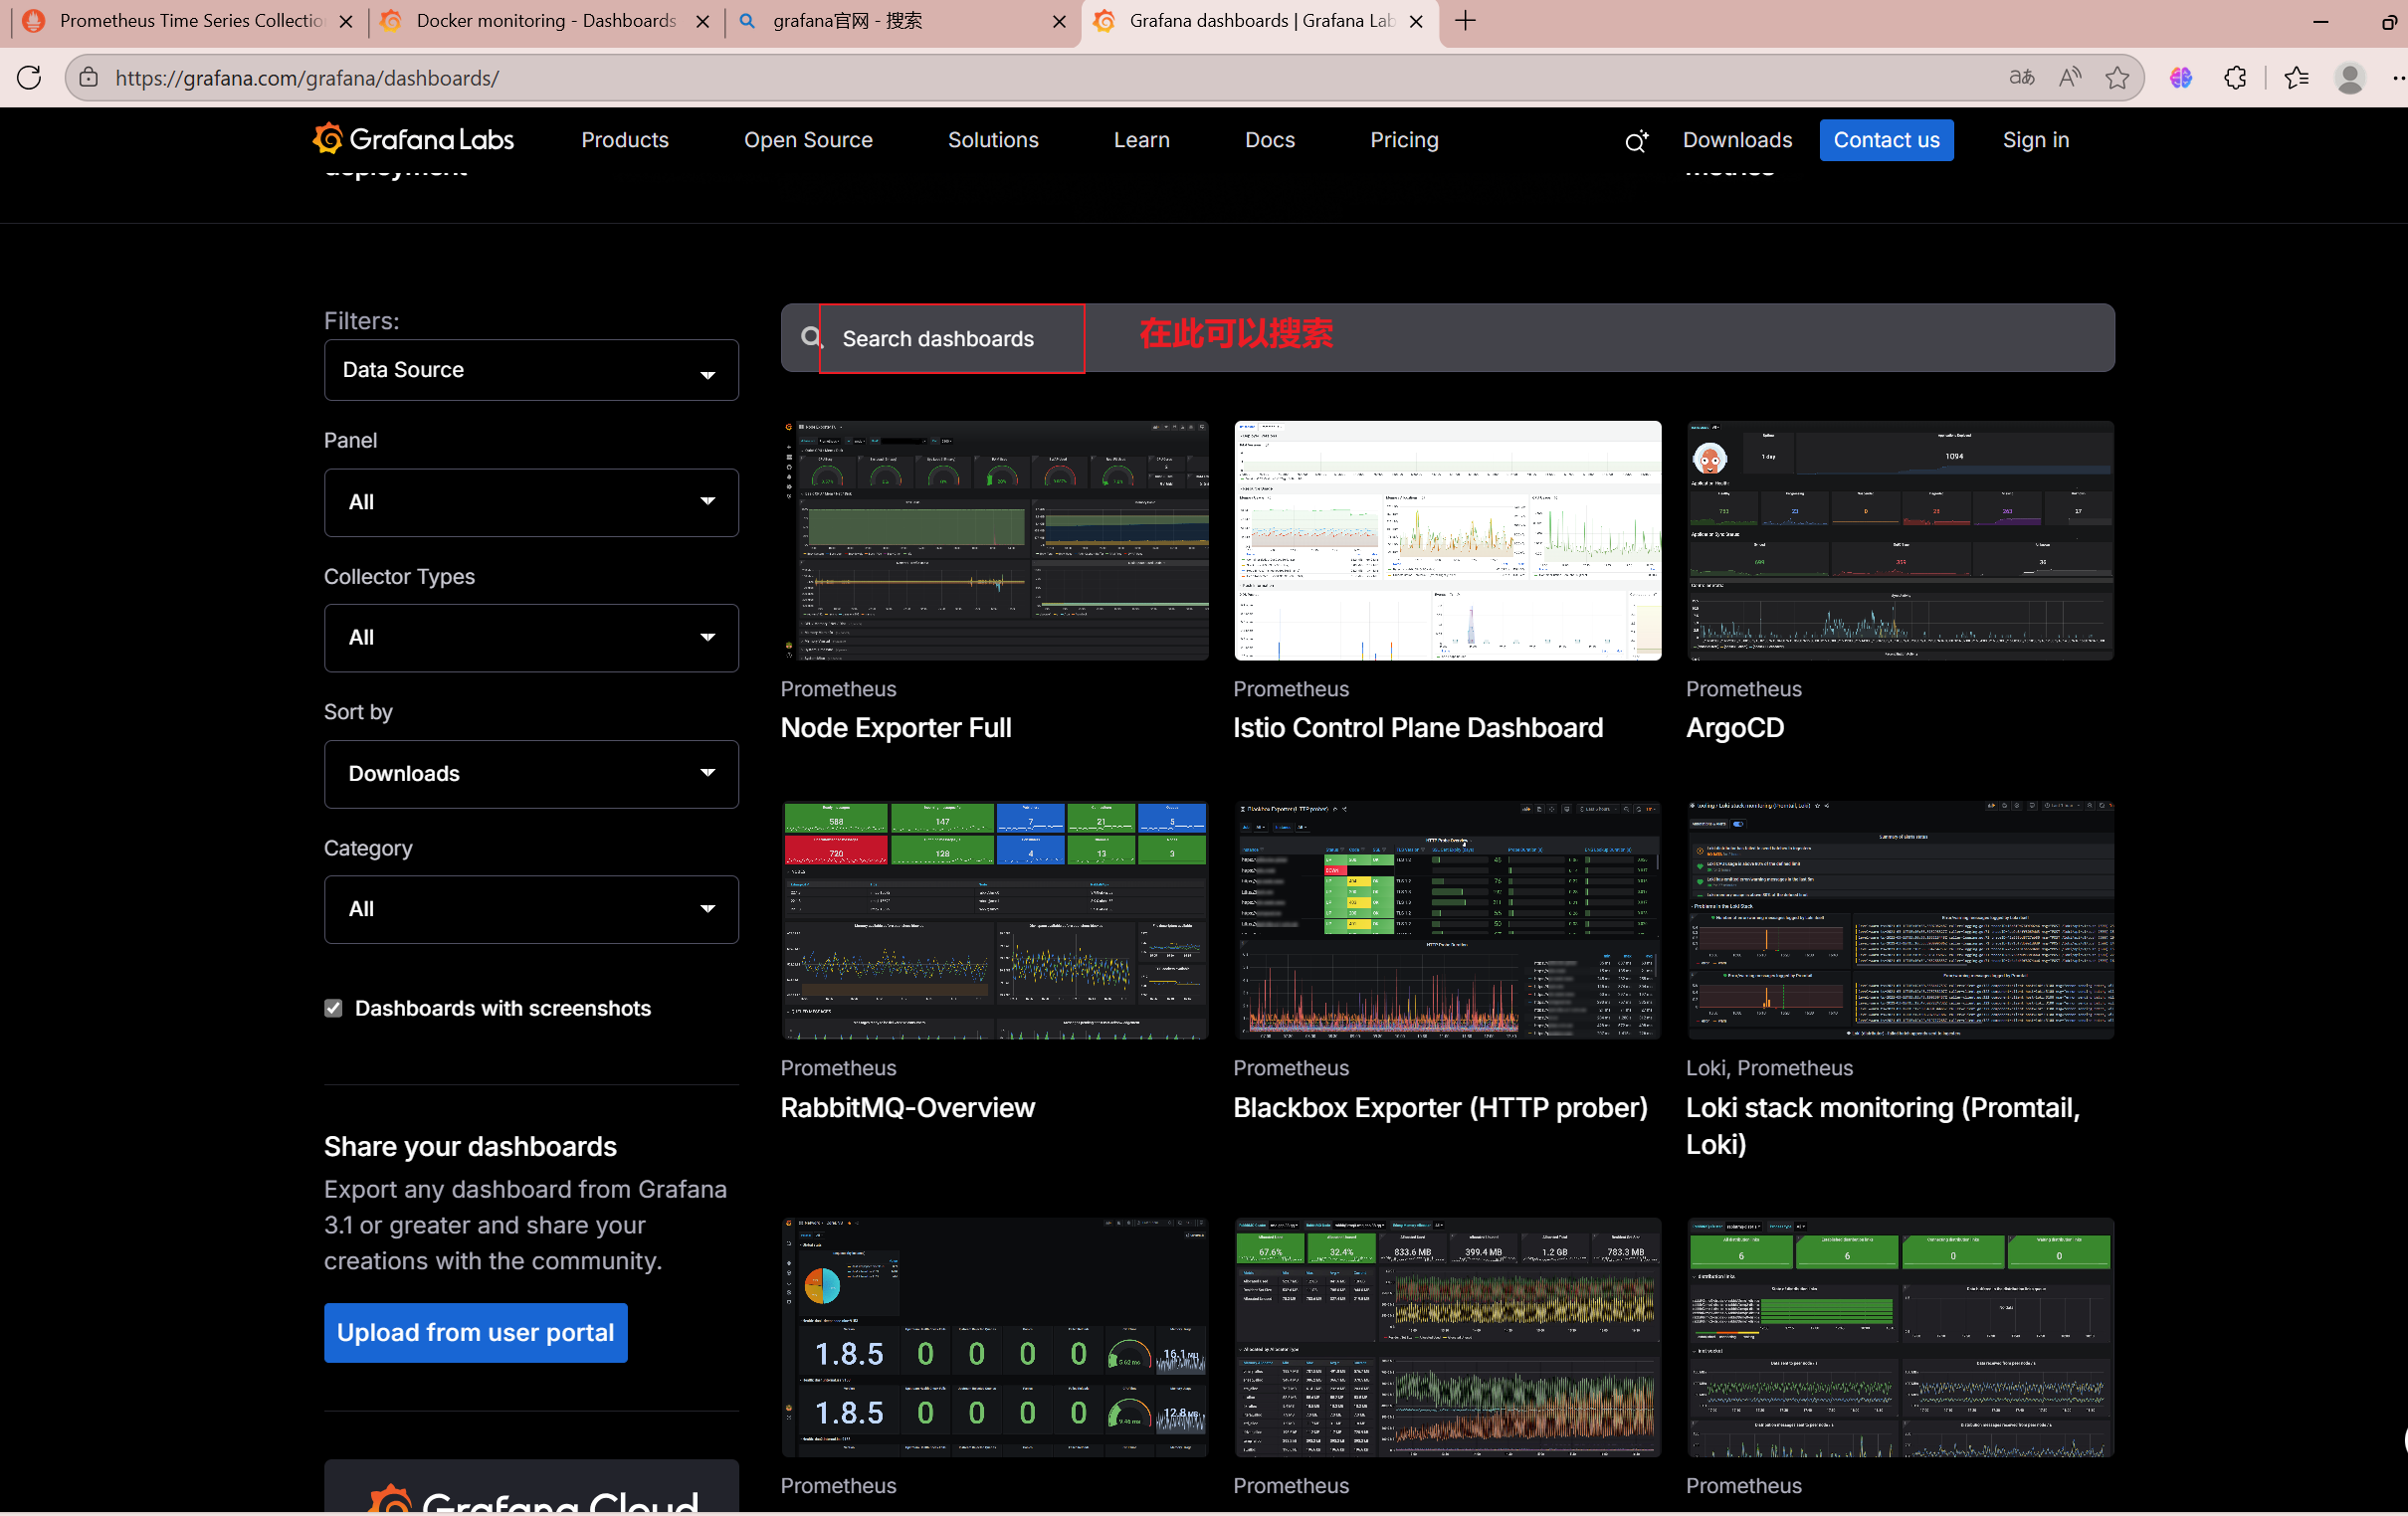
Task: Open the RabbitMQ-Overview screenshot thumbnail
Action: tap(995, 920)
